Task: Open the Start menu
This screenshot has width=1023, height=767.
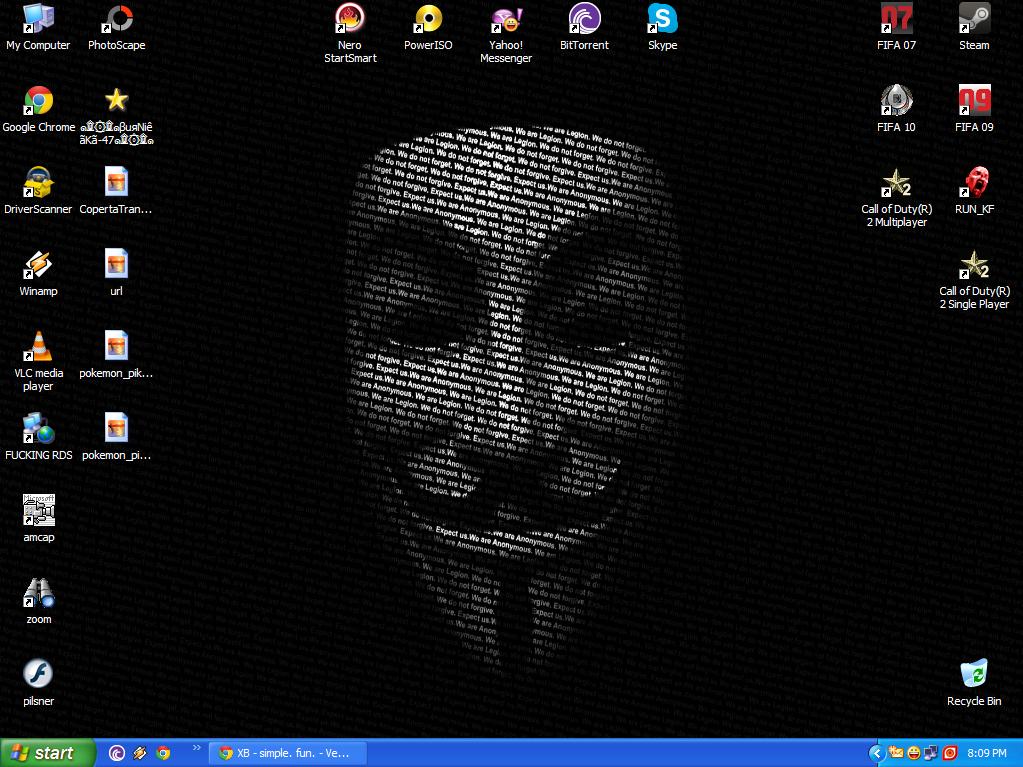Action: pos(48,753)
